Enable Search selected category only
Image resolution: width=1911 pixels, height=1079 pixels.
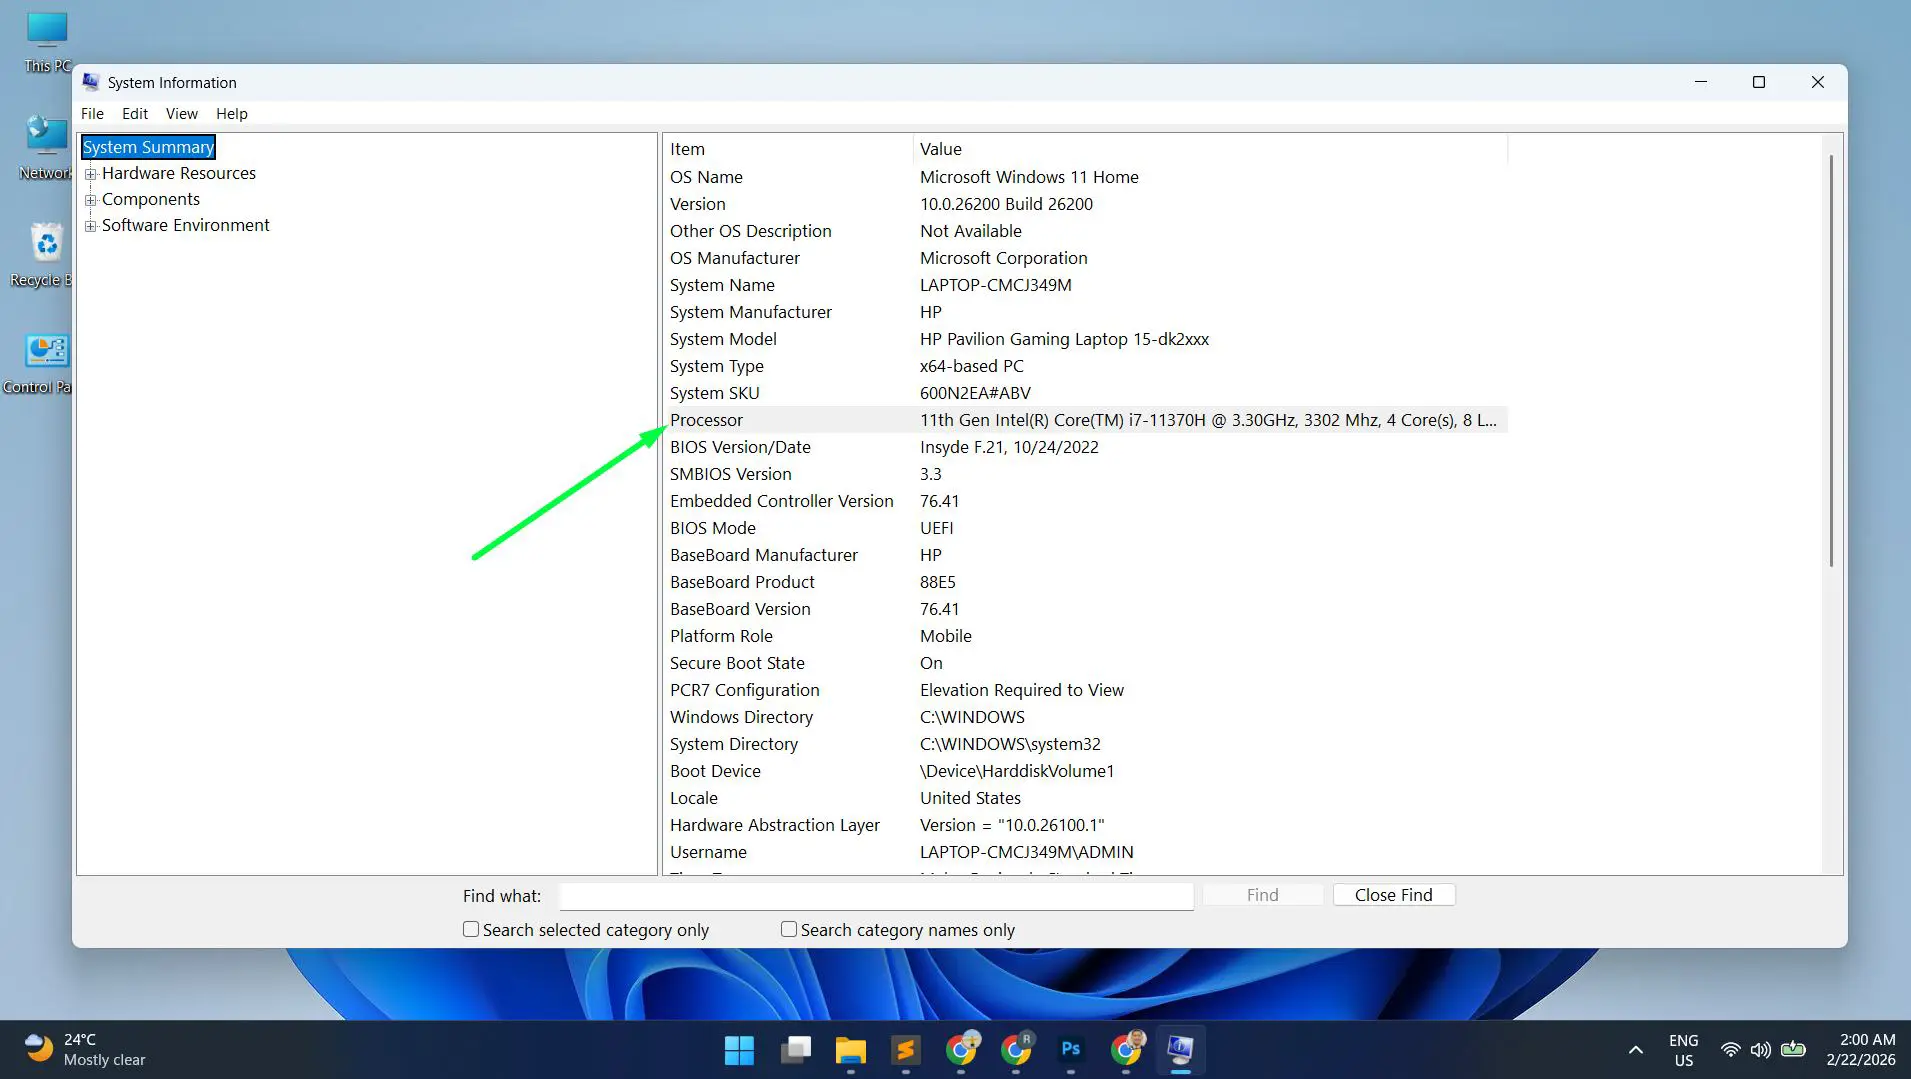pyautogui.click(x=470, y=929)
